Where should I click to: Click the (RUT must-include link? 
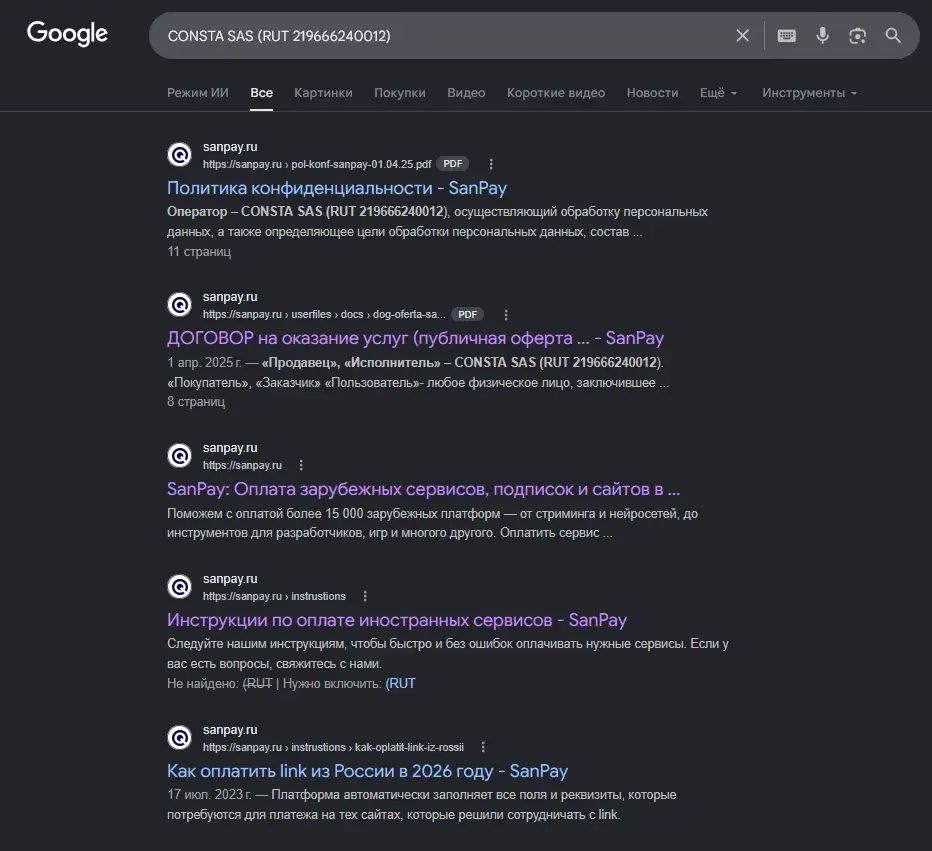click(400, 683)
